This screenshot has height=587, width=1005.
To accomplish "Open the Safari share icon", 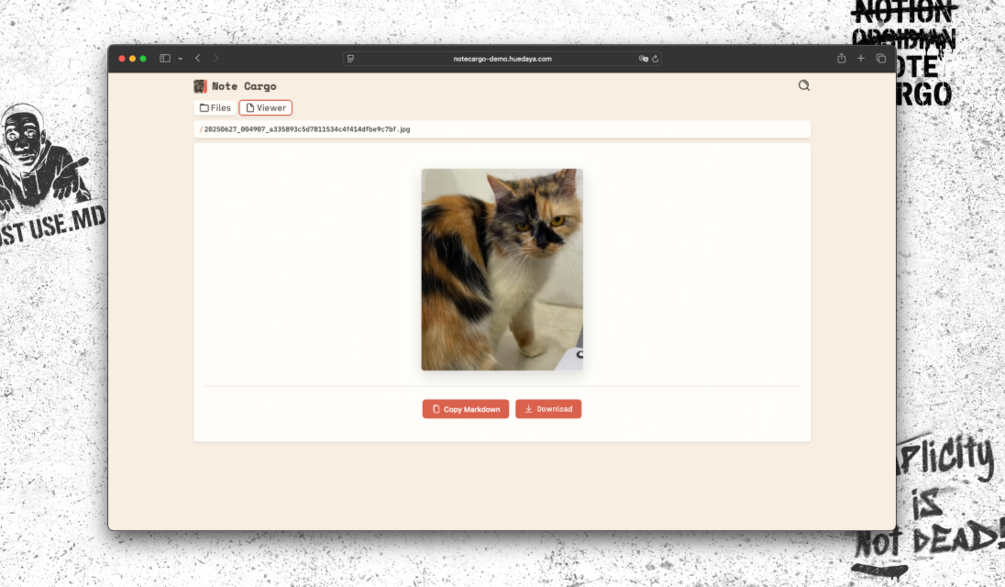I will 841,58.
